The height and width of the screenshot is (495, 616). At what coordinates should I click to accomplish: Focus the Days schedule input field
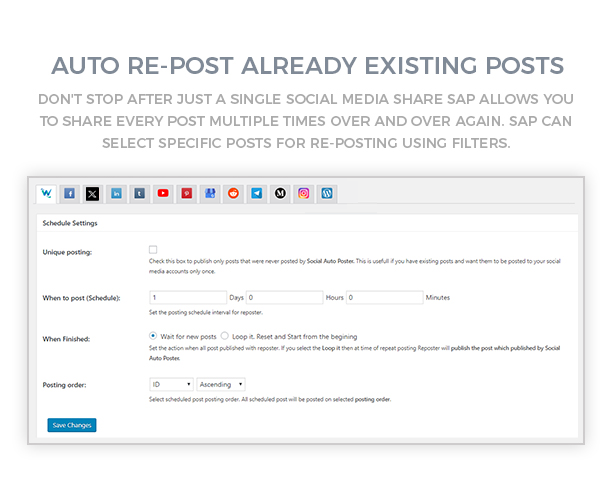point(188,297)
